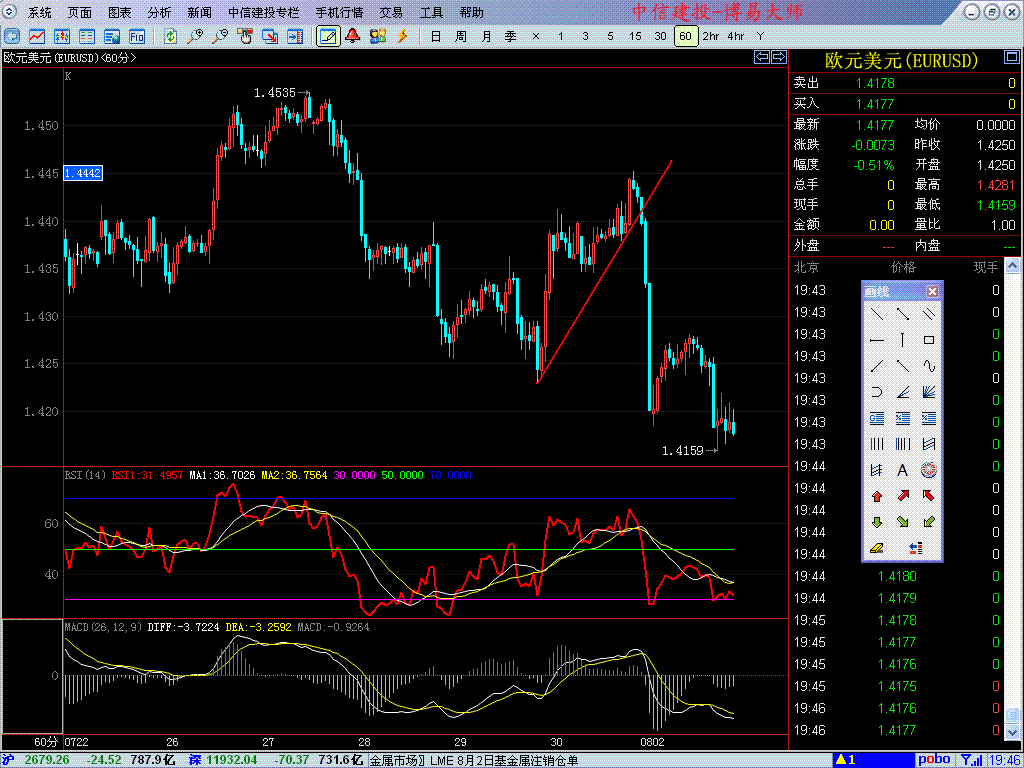Image resolution: width=1024 pixels, height=768 pixels.
Task: Select the red up-right arrow marker
Action: 903,496
